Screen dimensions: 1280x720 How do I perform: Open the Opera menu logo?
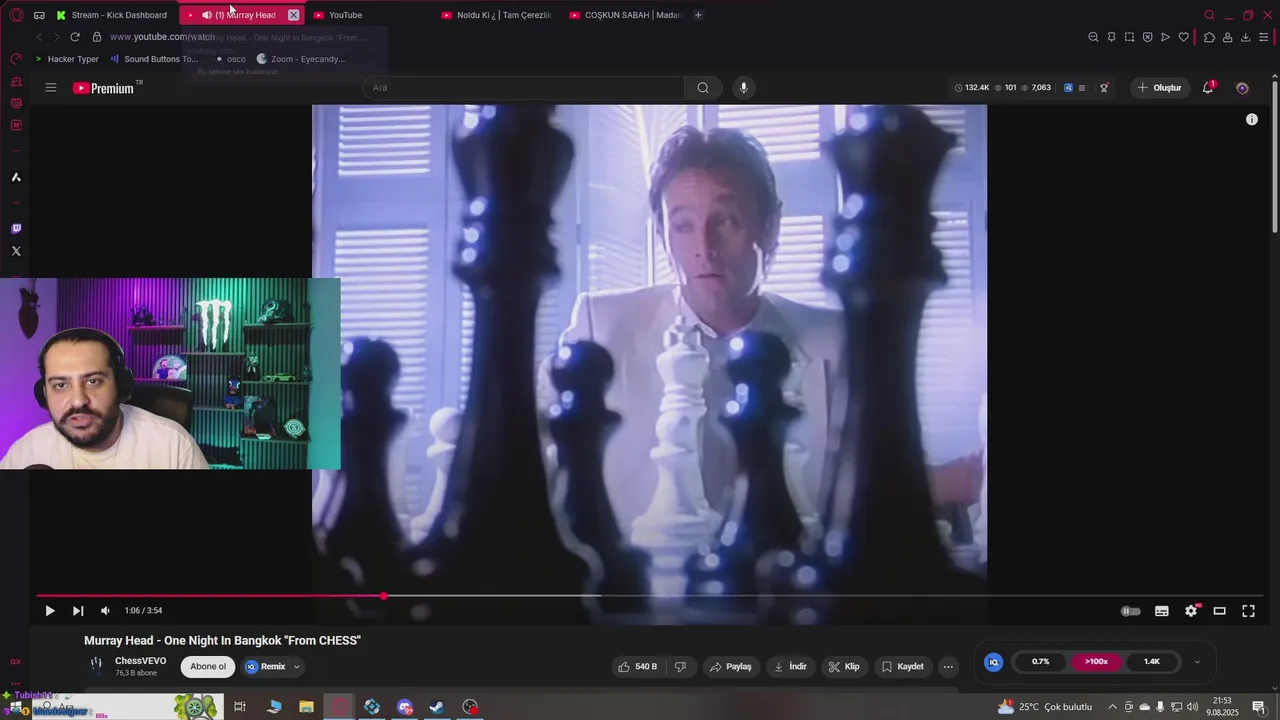pos(16,15)
